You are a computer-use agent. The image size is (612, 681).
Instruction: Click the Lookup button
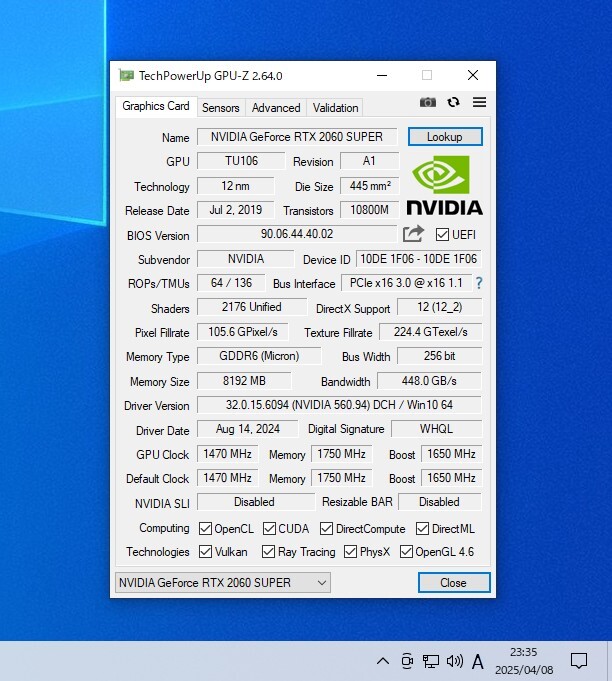coord(445,137)
